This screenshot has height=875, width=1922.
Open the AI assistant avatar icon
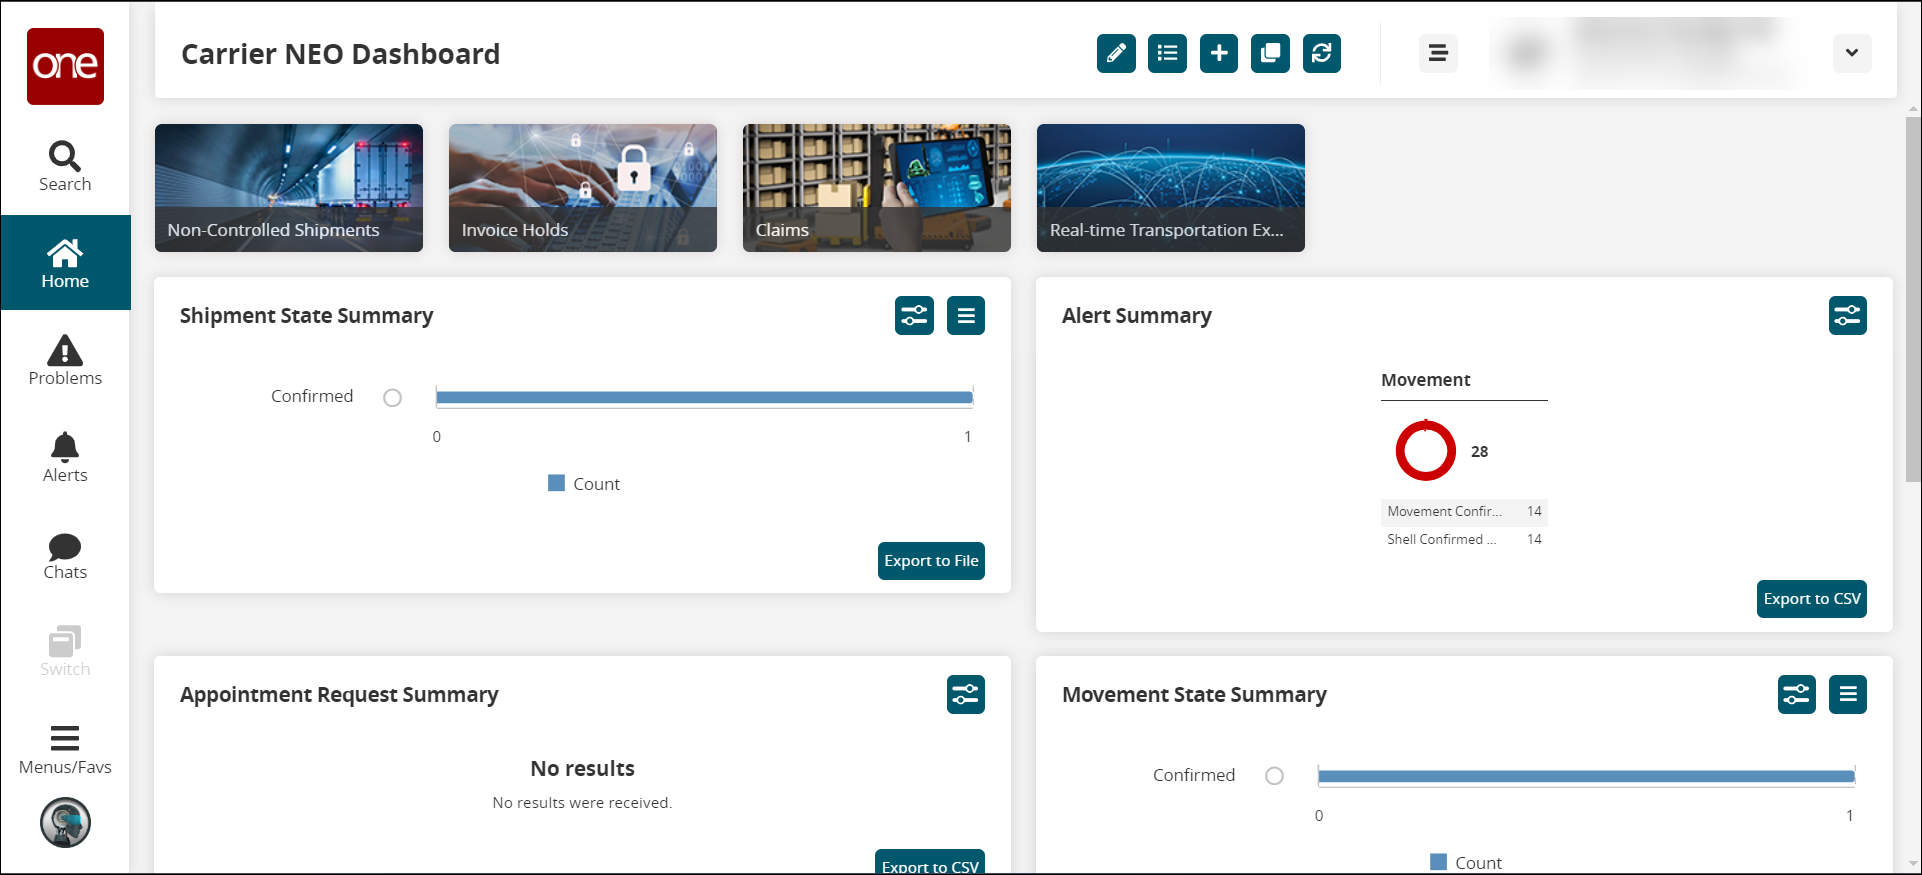[x=65, y=823]
